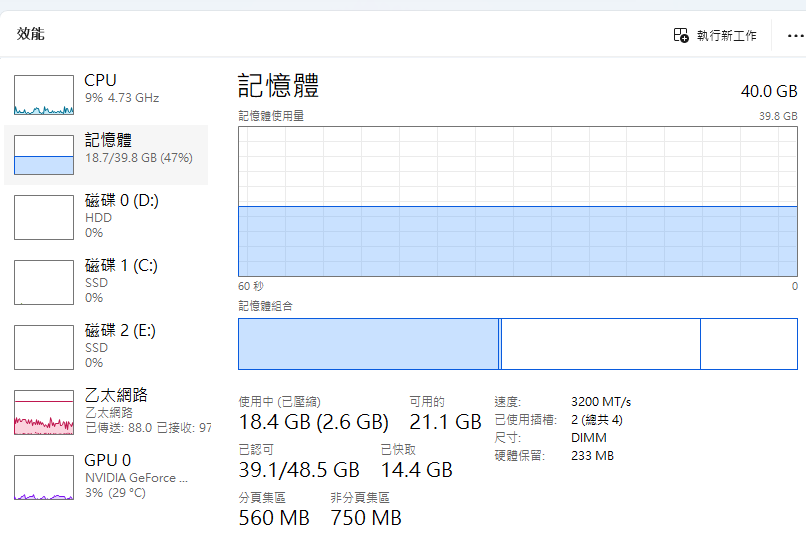Open the three-dot more options menu
806x533 pixels.
click(795, 35)
